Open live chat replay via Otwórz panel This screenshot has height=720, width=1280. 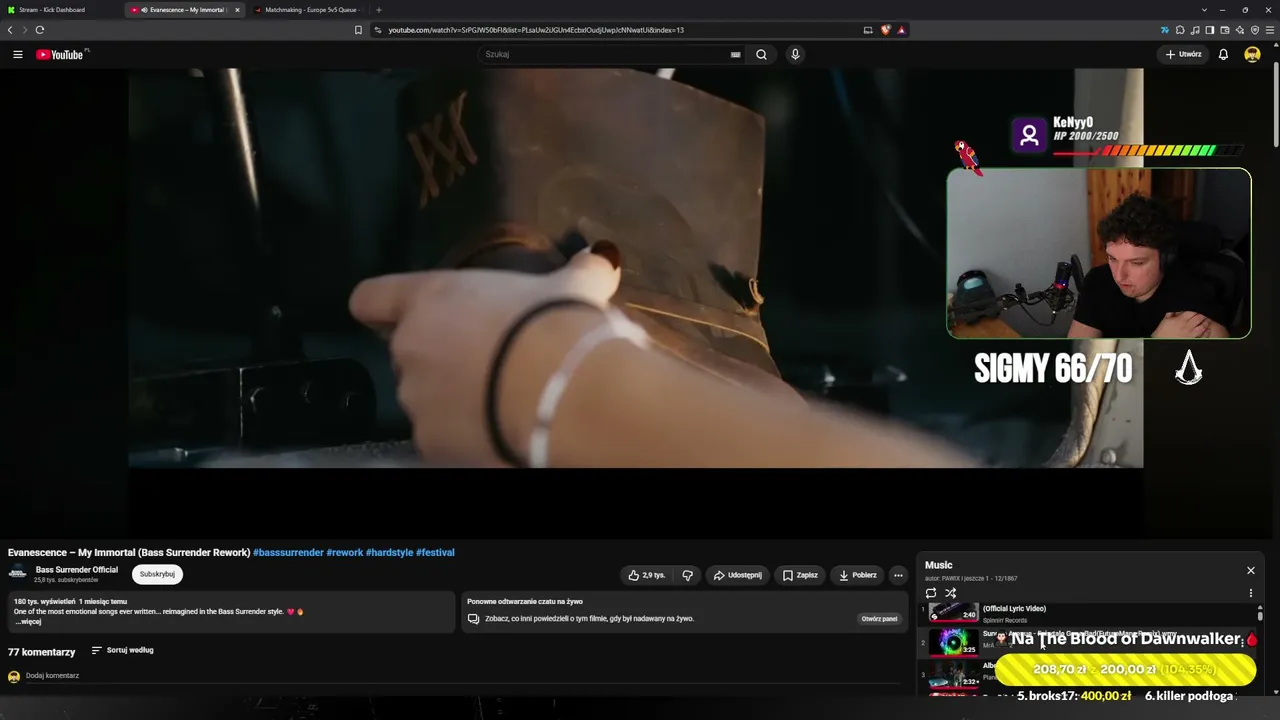tap(879, 619)
